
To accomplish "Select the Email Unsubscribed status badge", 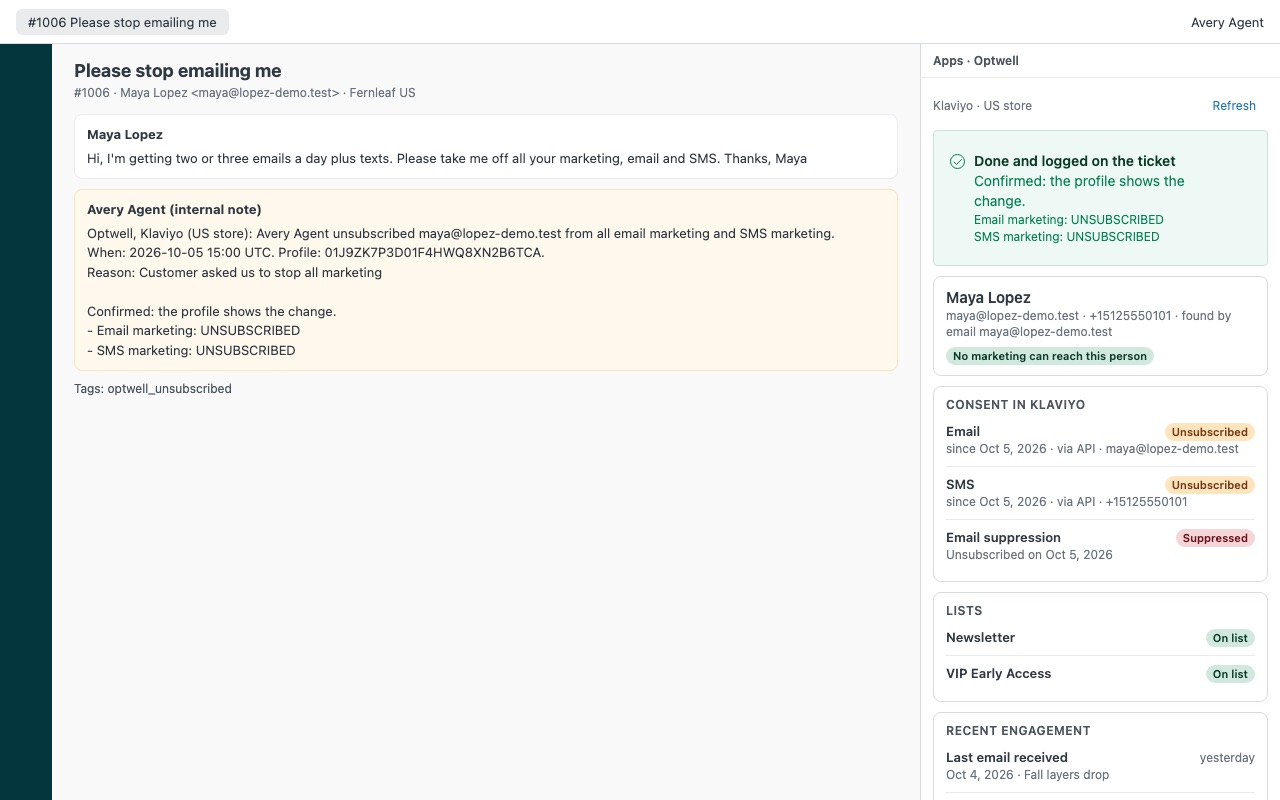I will click(x=1209, y=432).
